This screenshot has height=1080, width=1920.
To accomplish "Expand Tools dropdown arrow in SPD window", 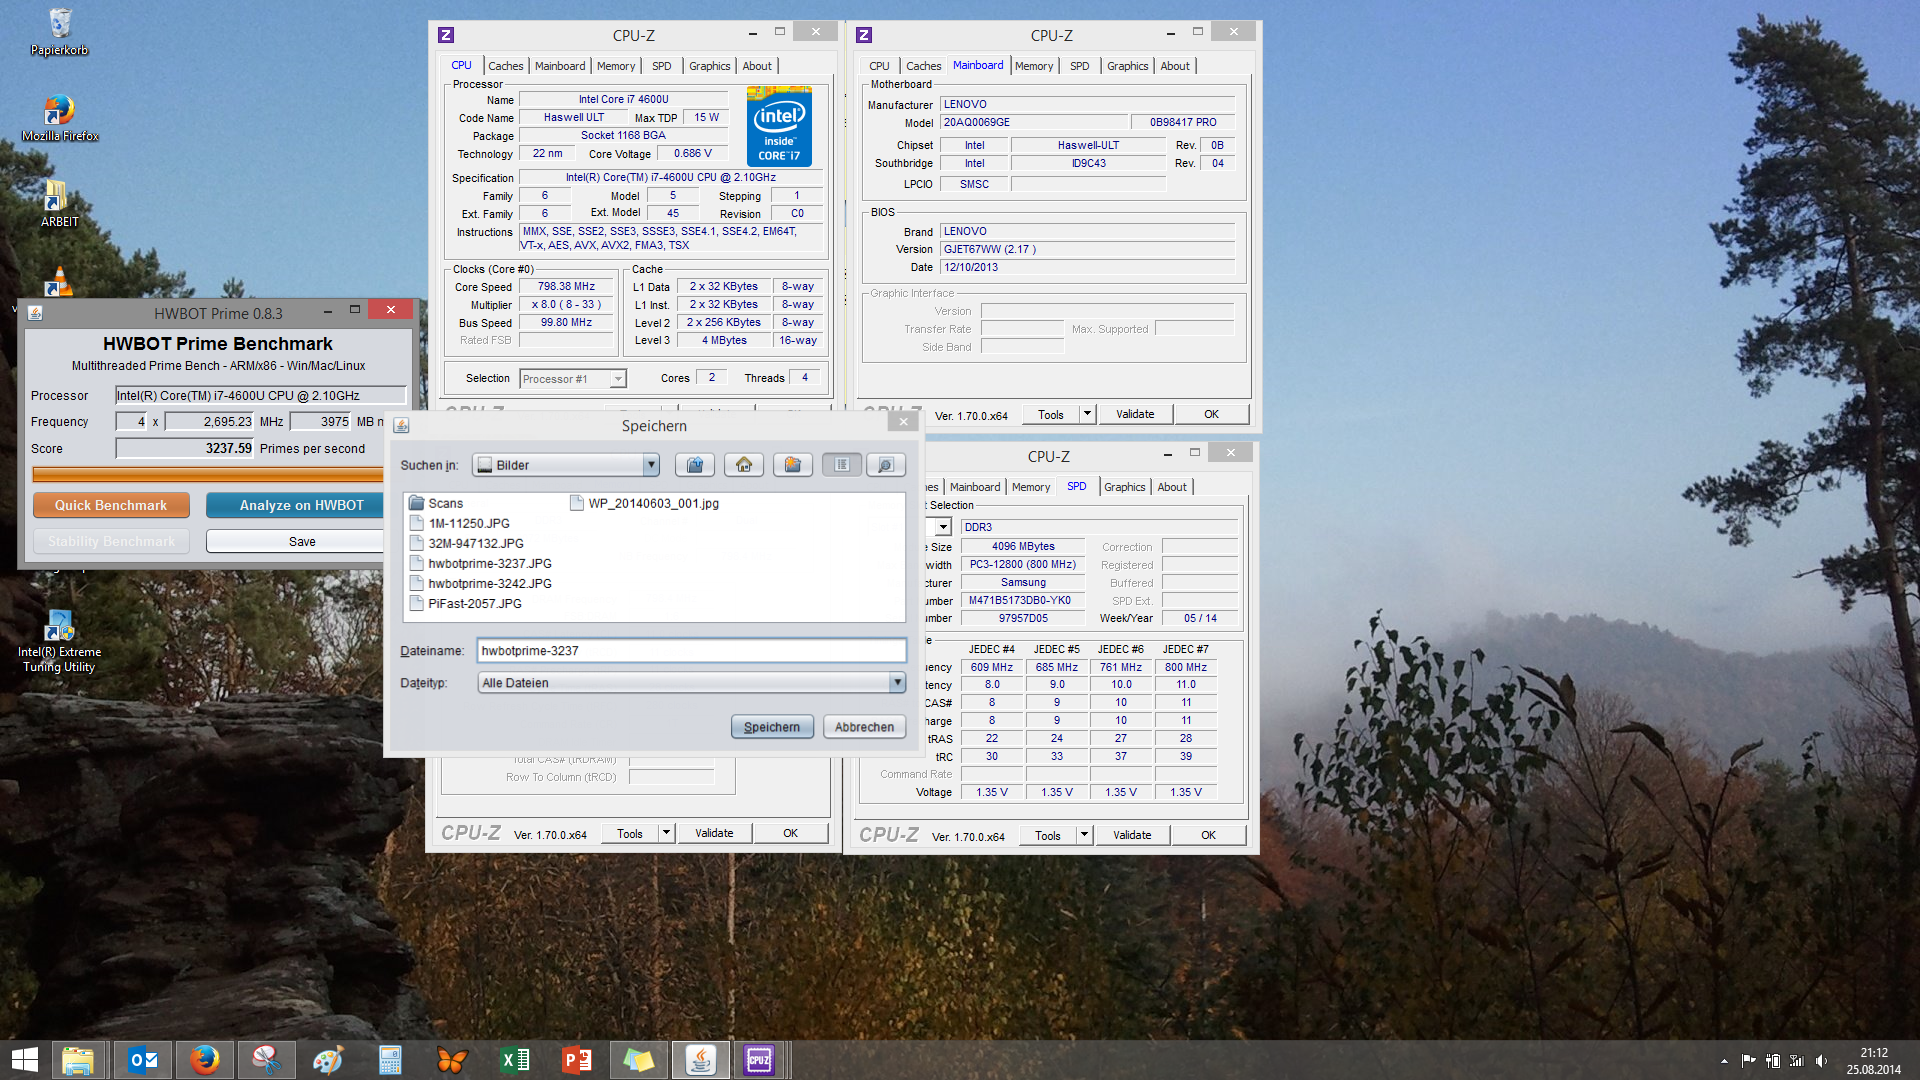I will click(1084, 835).
